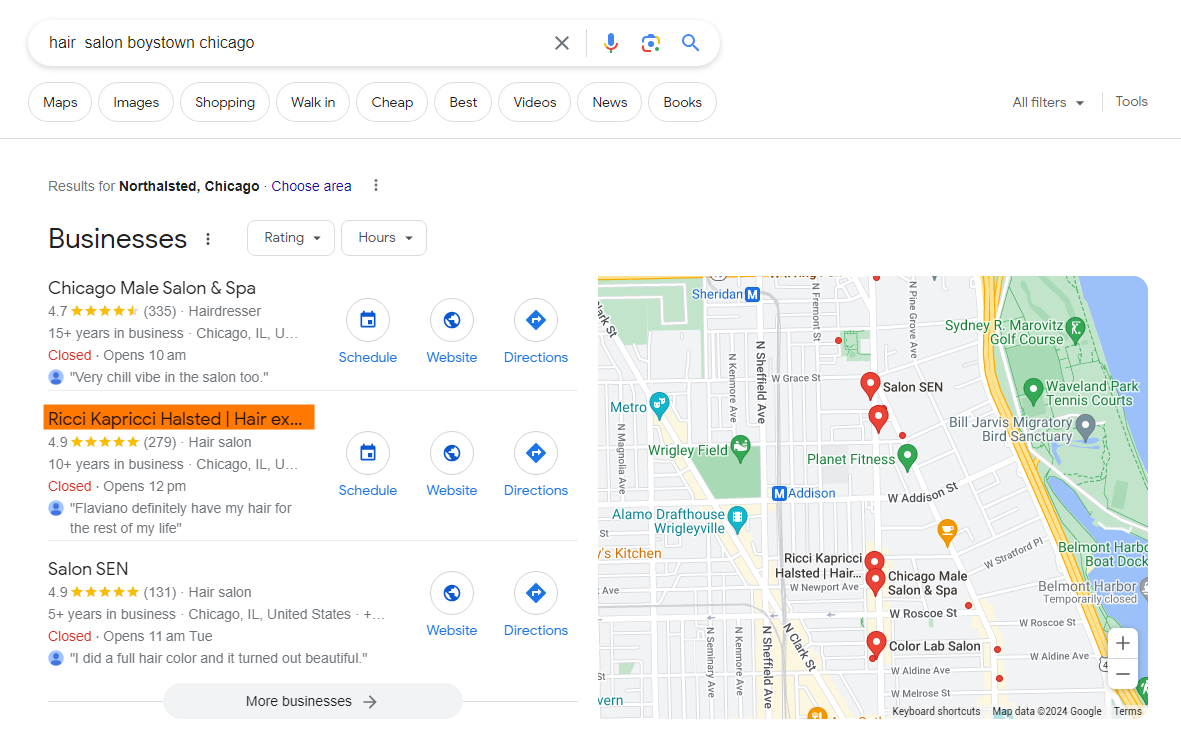The image size is (1181, 739).
Task: Click the blue magnifier search icon
Action: [x=690, y=43]
